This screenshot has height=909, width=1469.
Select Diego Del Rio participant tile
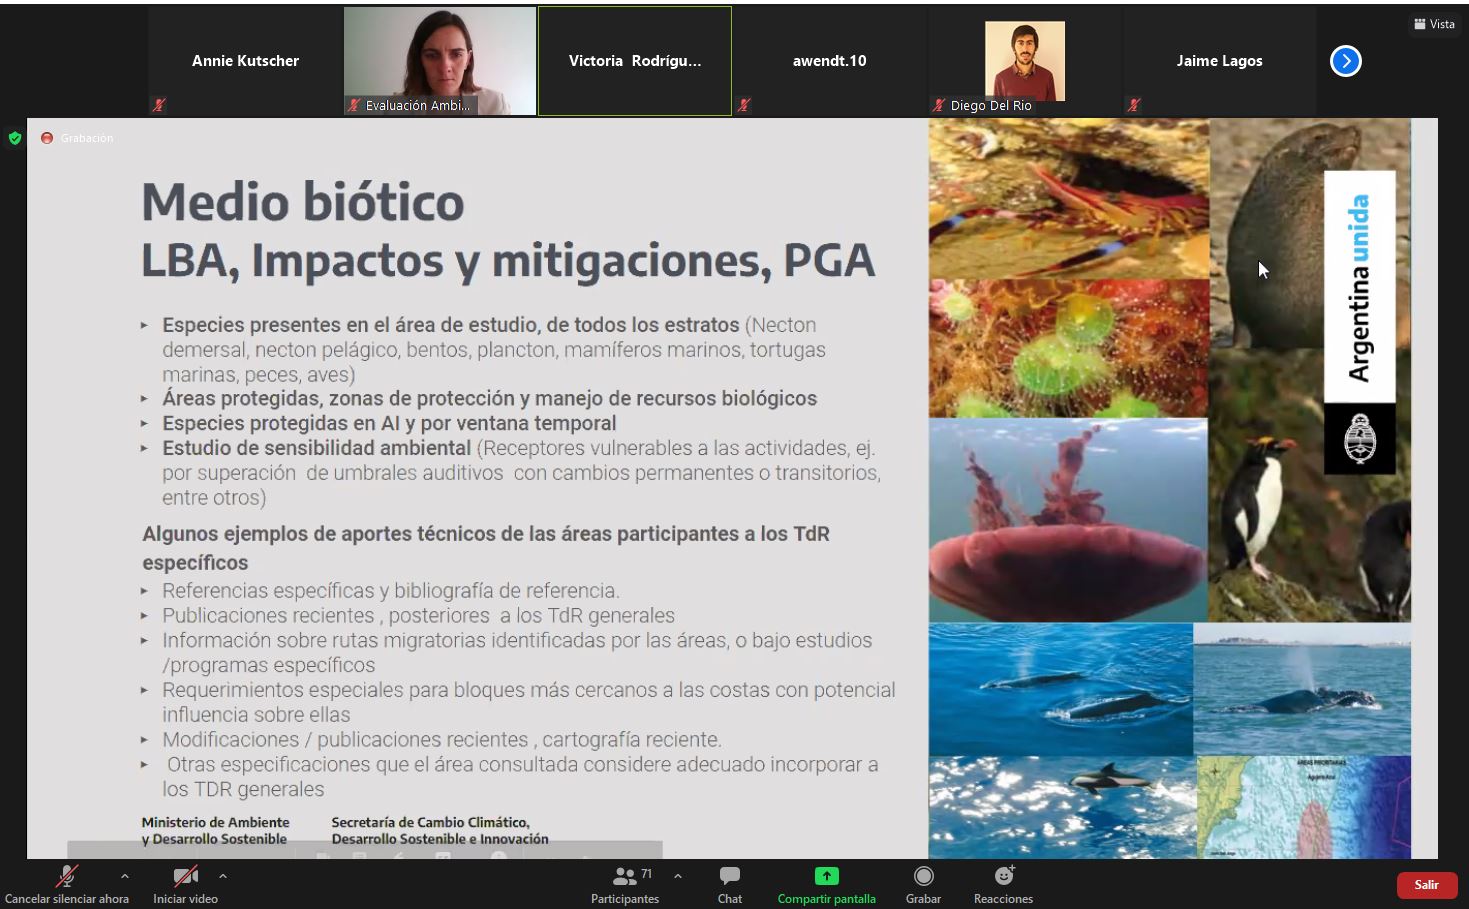pos(1024,61)
